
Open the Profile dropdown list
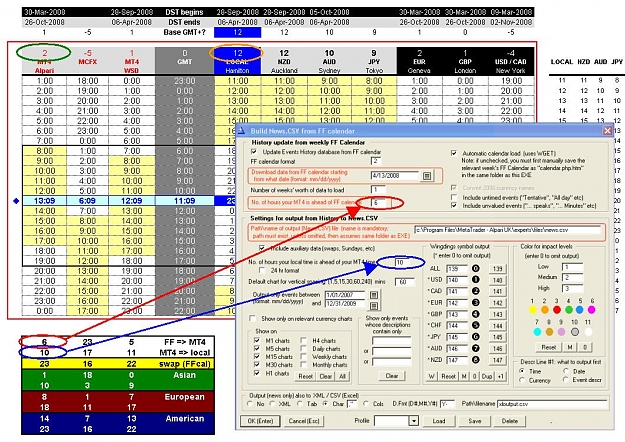click(x=414, y=421)
